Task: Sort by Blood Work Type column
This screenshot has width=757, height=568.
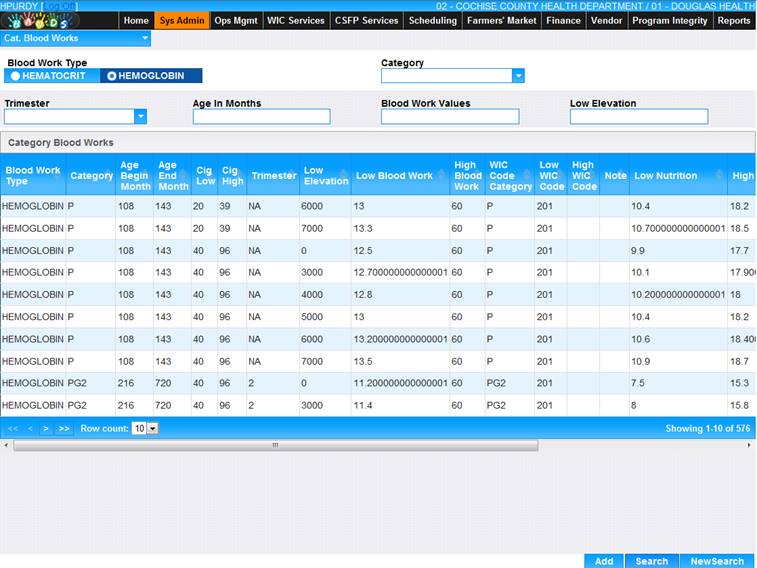Action: tap(33, 176)
